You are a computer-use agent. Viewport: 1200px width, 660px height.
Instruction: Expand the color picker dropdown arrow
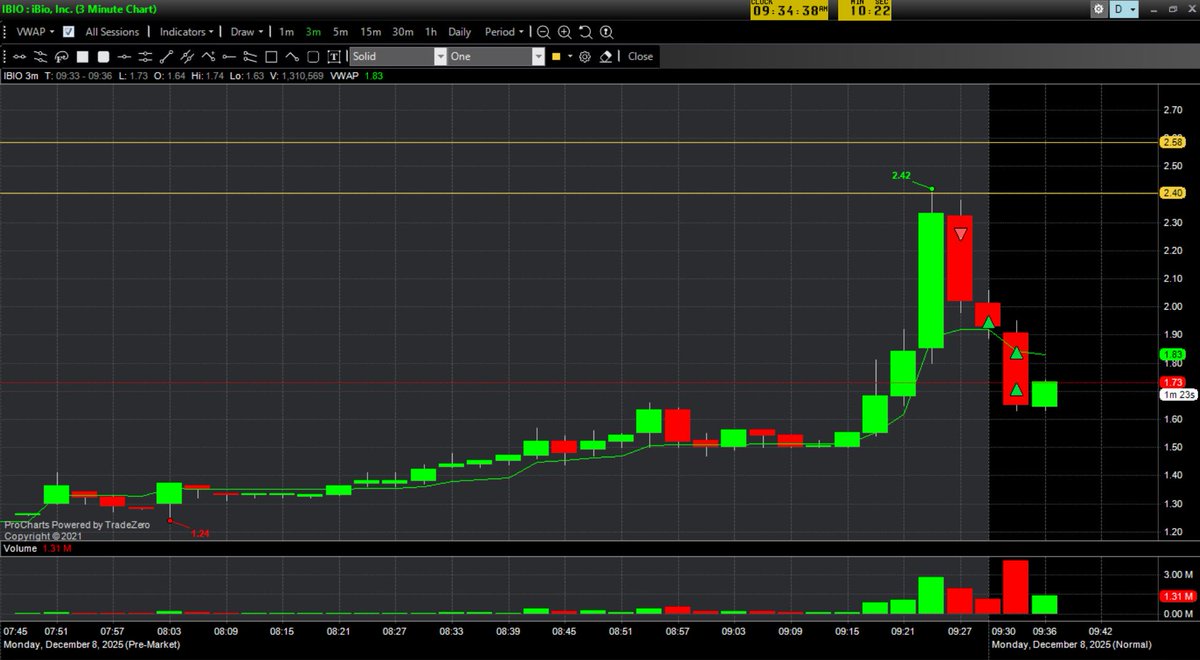570,57
